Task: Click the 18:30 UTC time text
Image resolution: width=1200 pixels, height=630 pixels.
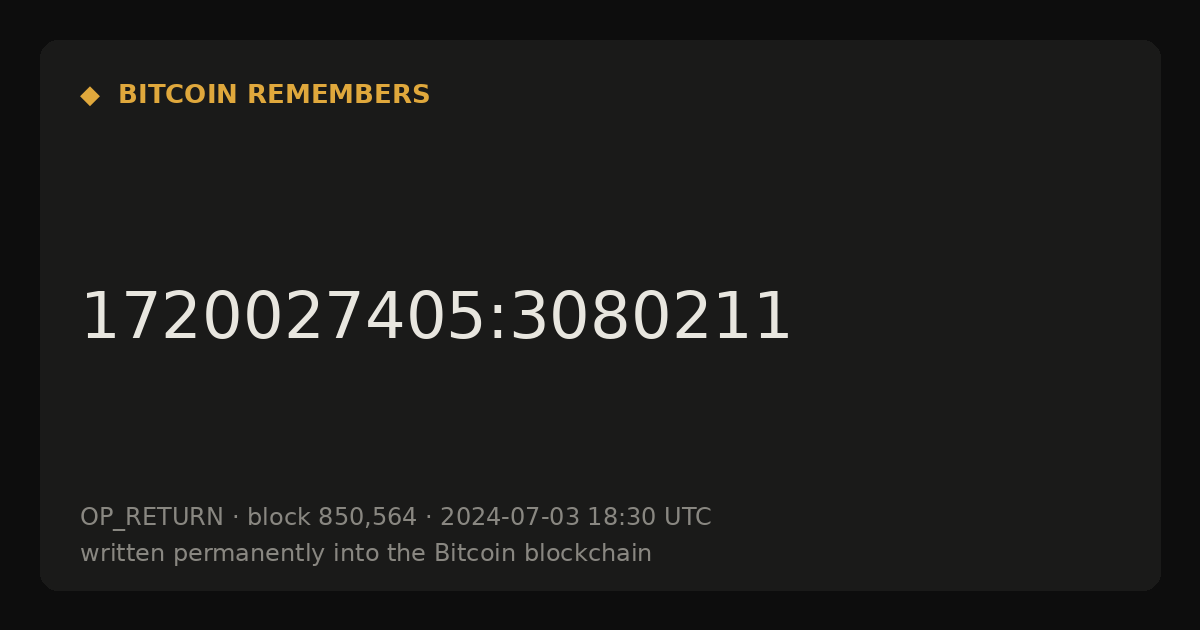Action: coord(649,517)
